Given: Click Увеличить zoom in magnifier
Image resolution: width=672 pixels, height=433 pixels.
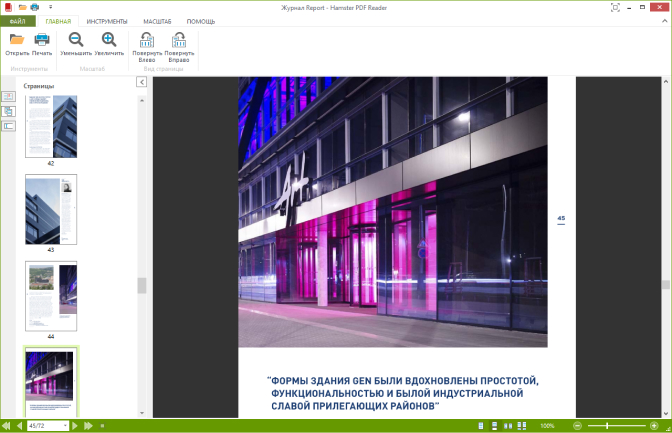Looking at the screenshot, I should [x=109, y=40].
